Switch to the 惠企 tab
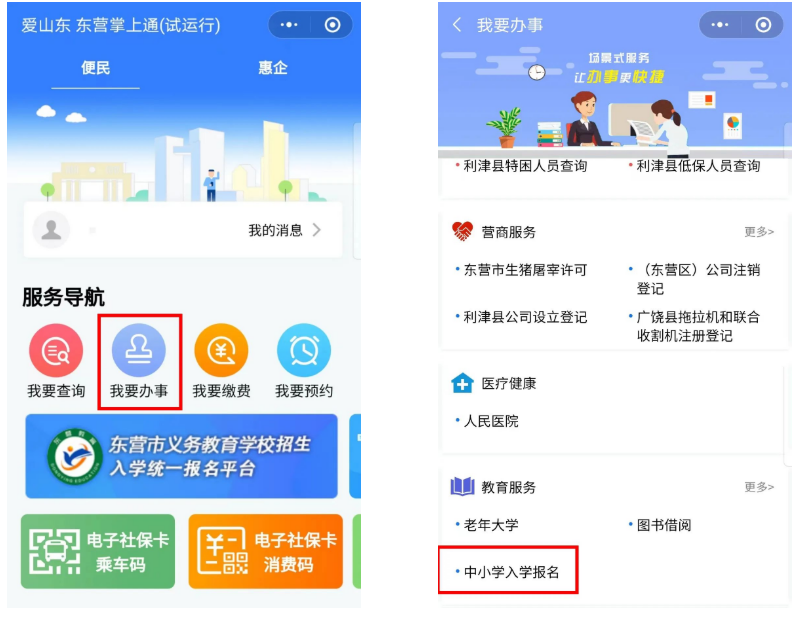The image size is (801, 618). tap(273, 68)
